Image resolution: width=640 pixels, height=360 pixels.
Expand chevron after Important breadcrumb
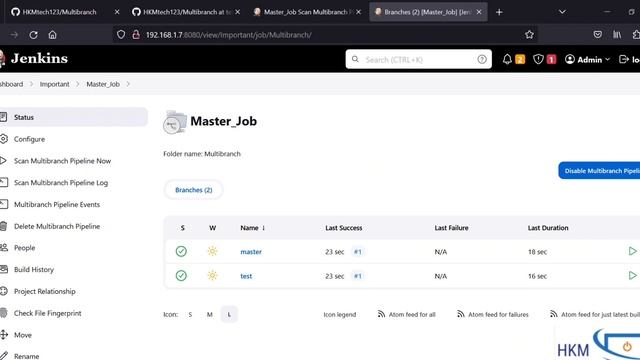click(x=78, y=84)
